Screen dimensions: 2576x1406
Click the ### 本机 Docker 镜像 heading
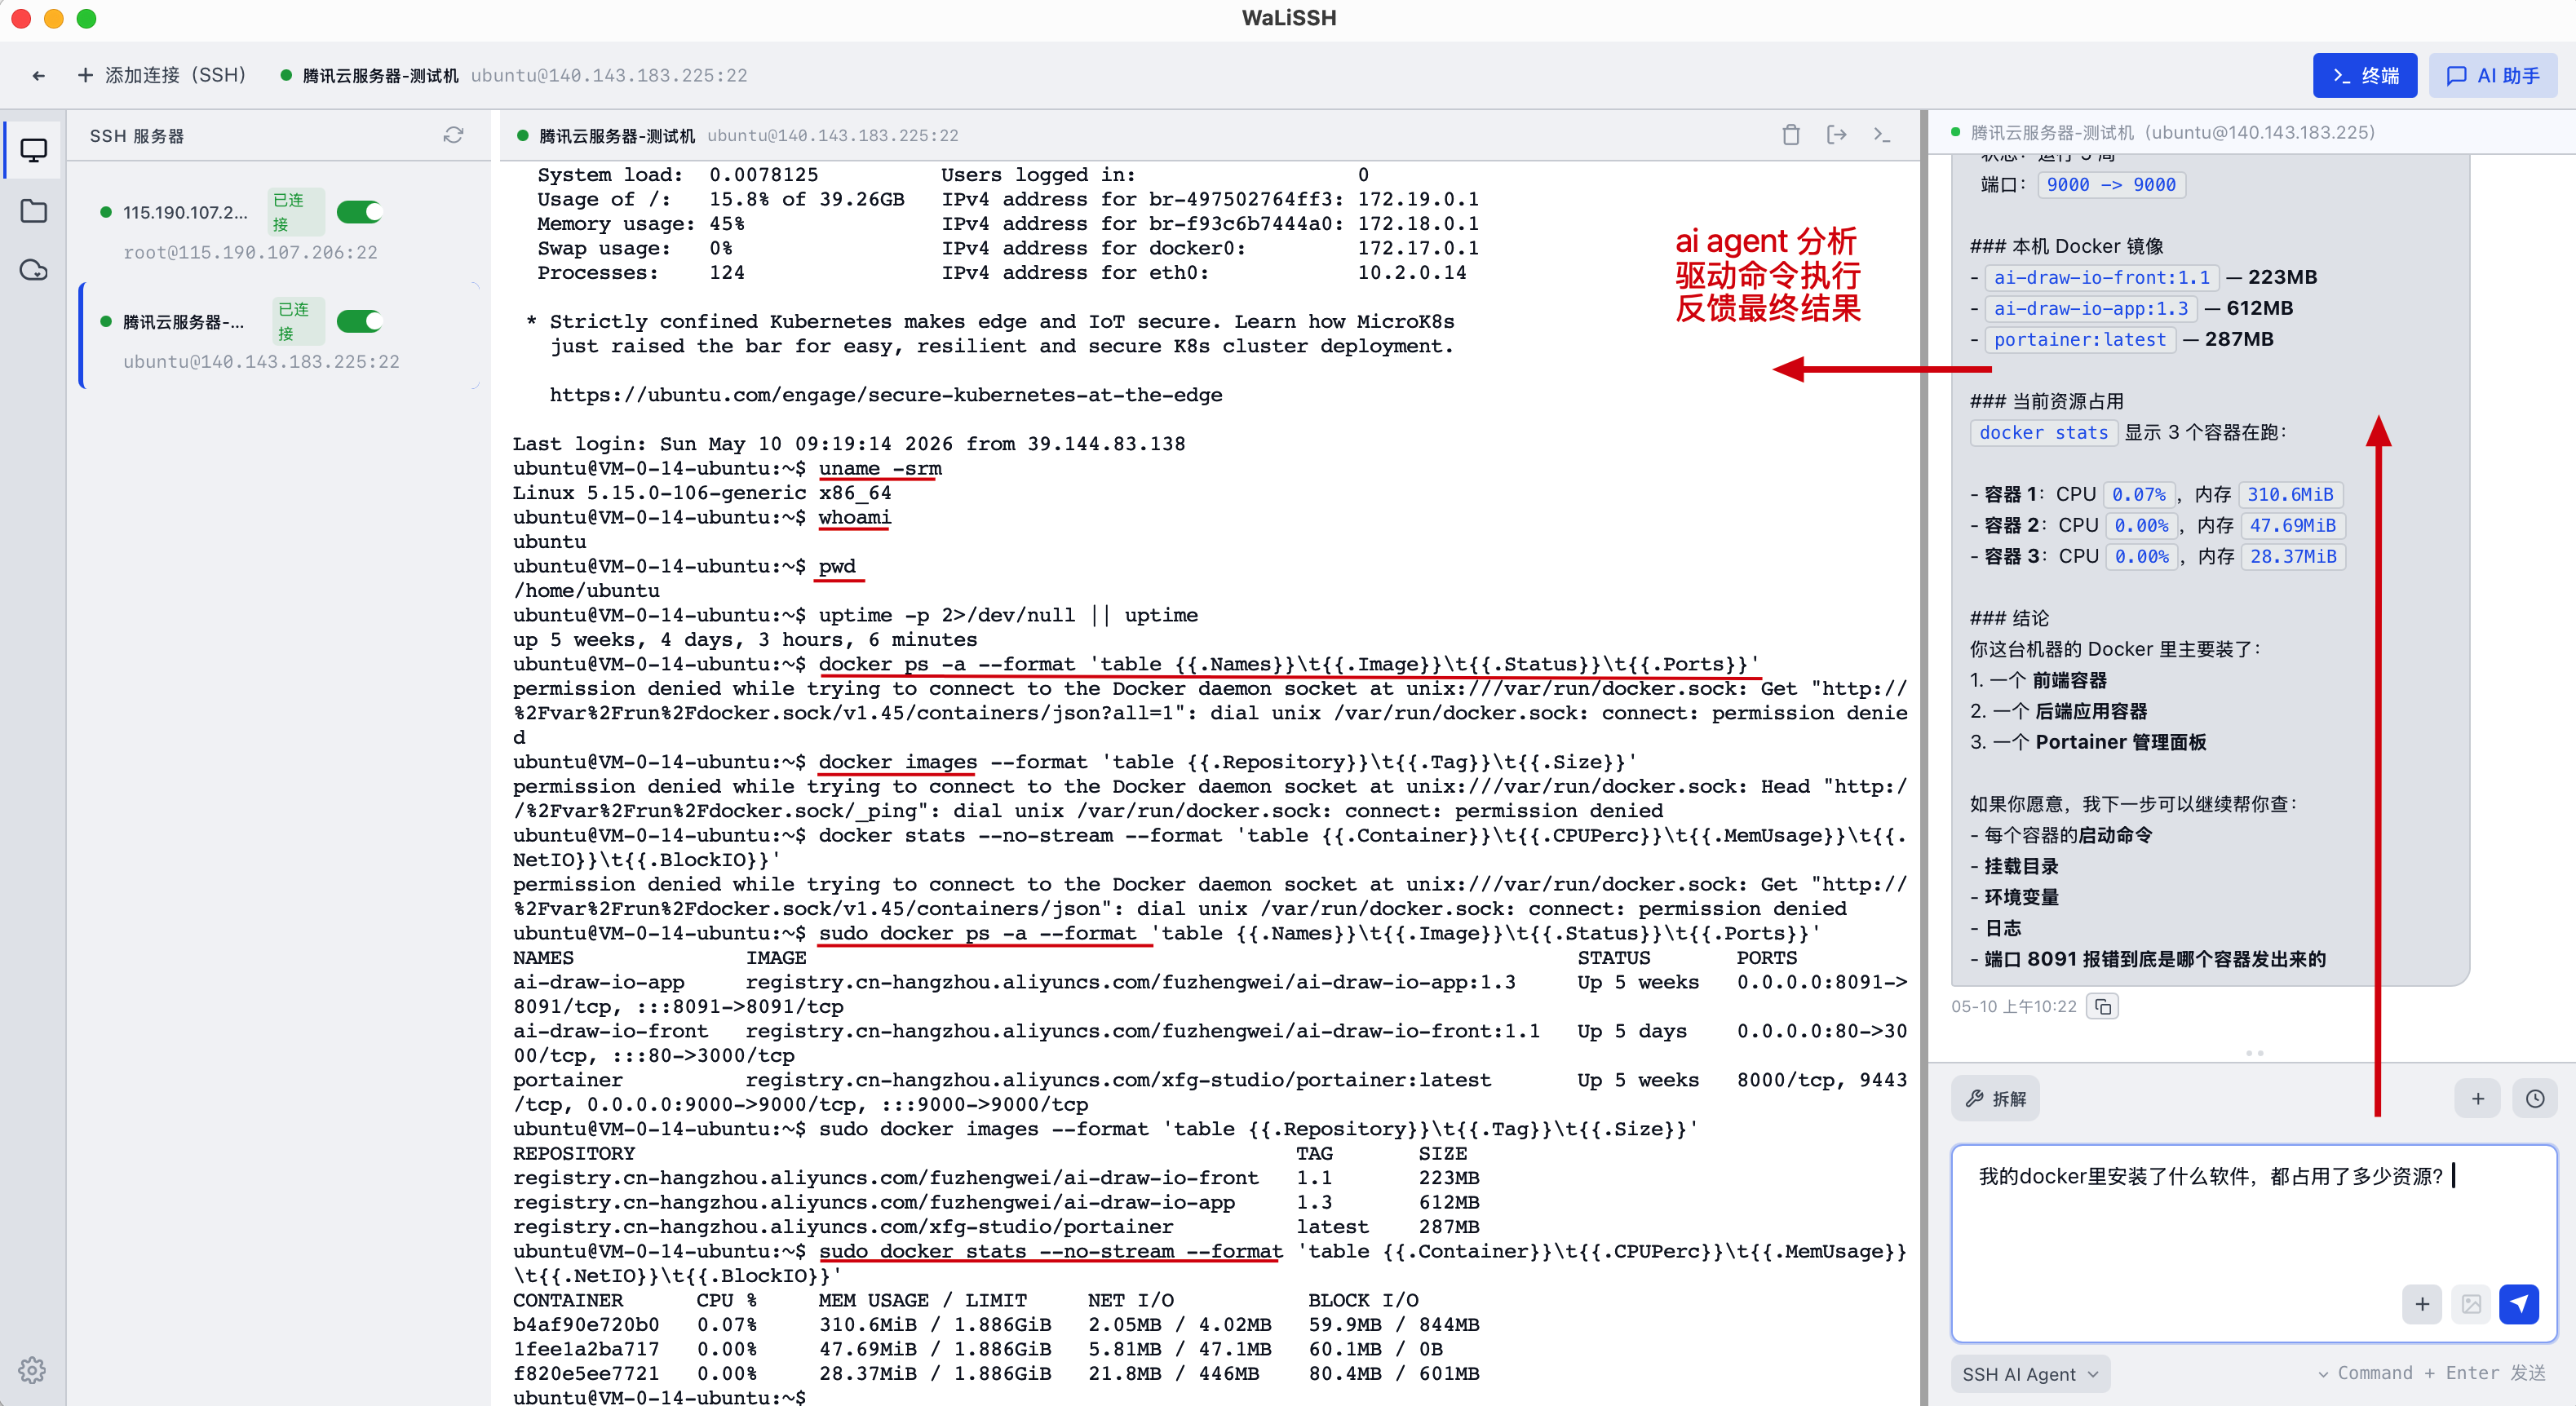click(2066, 246)
